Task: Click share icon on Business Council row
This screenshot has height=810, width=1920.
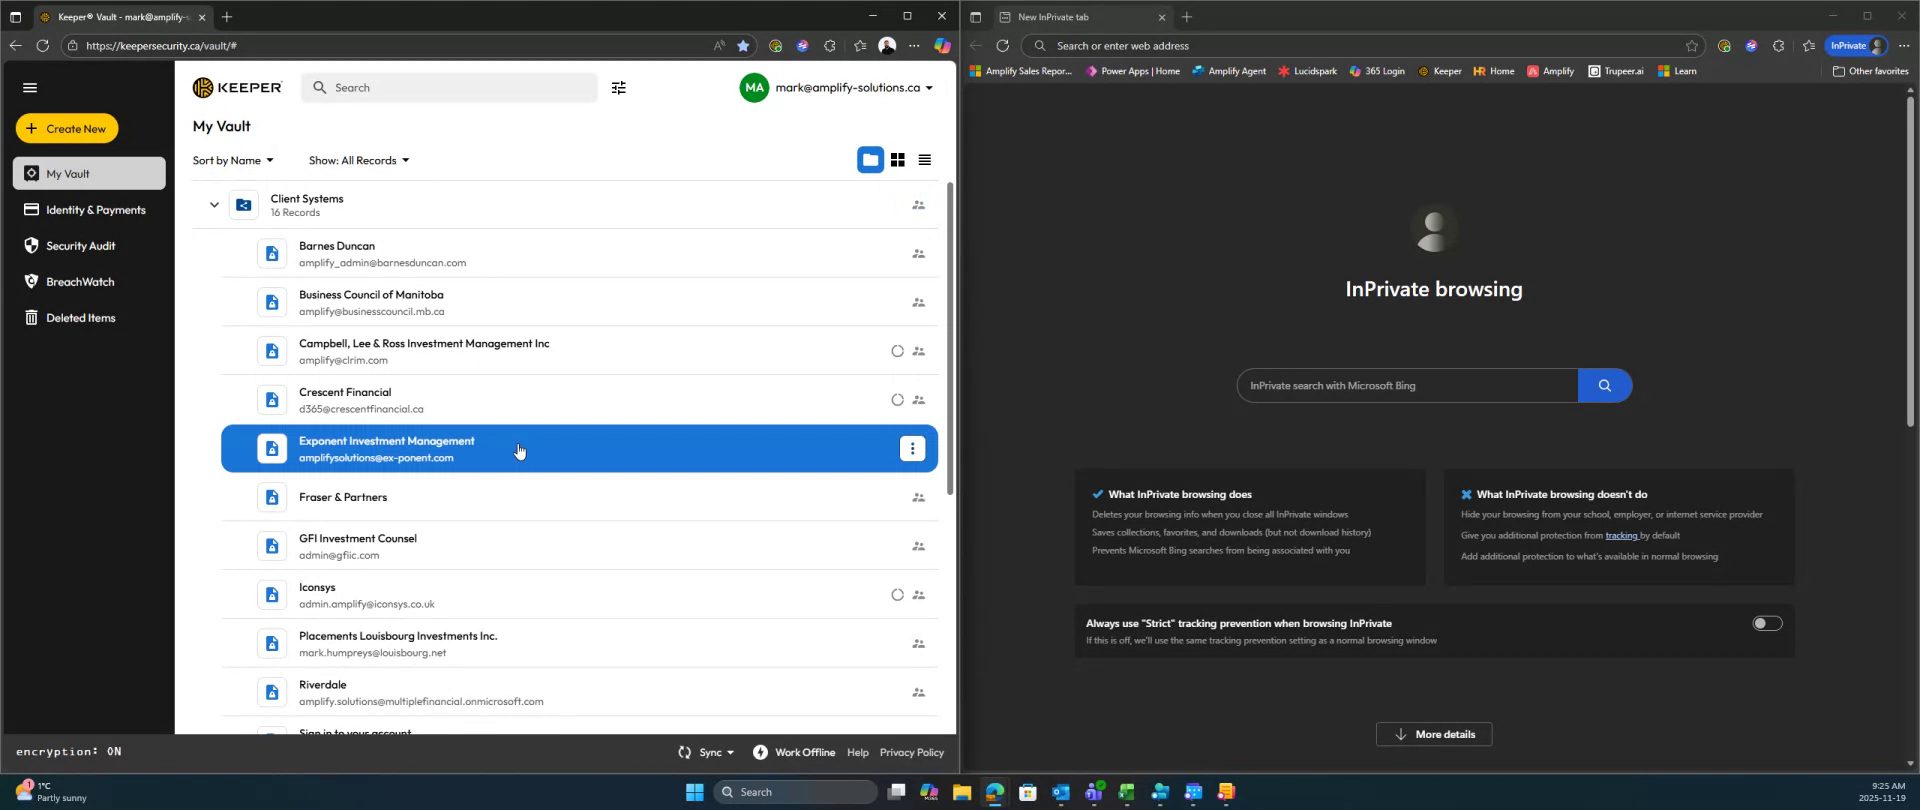Action: click(918, 302)
